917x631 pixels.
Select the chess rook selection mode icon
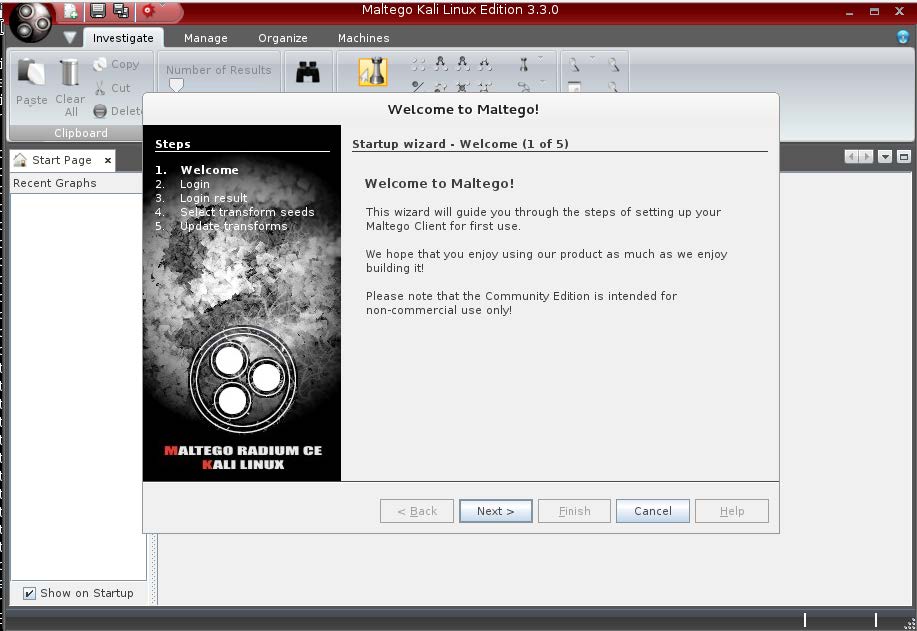372,72
